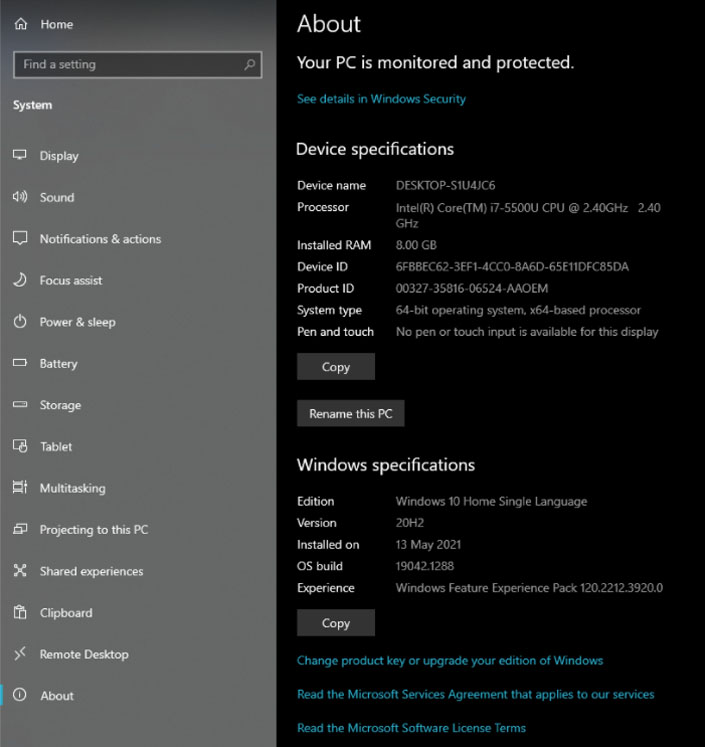Copy Windows specifications with Copy button
This screenshot has height=747, width=705.
(x=336, y=622)
